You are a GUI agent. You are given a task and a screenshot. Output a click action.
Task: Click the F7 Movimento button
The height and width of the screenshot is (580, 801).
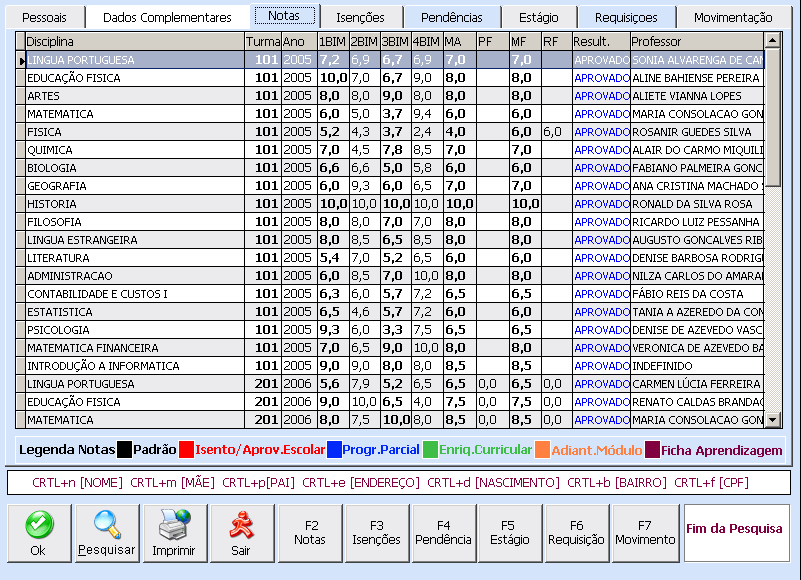[645, 533]
